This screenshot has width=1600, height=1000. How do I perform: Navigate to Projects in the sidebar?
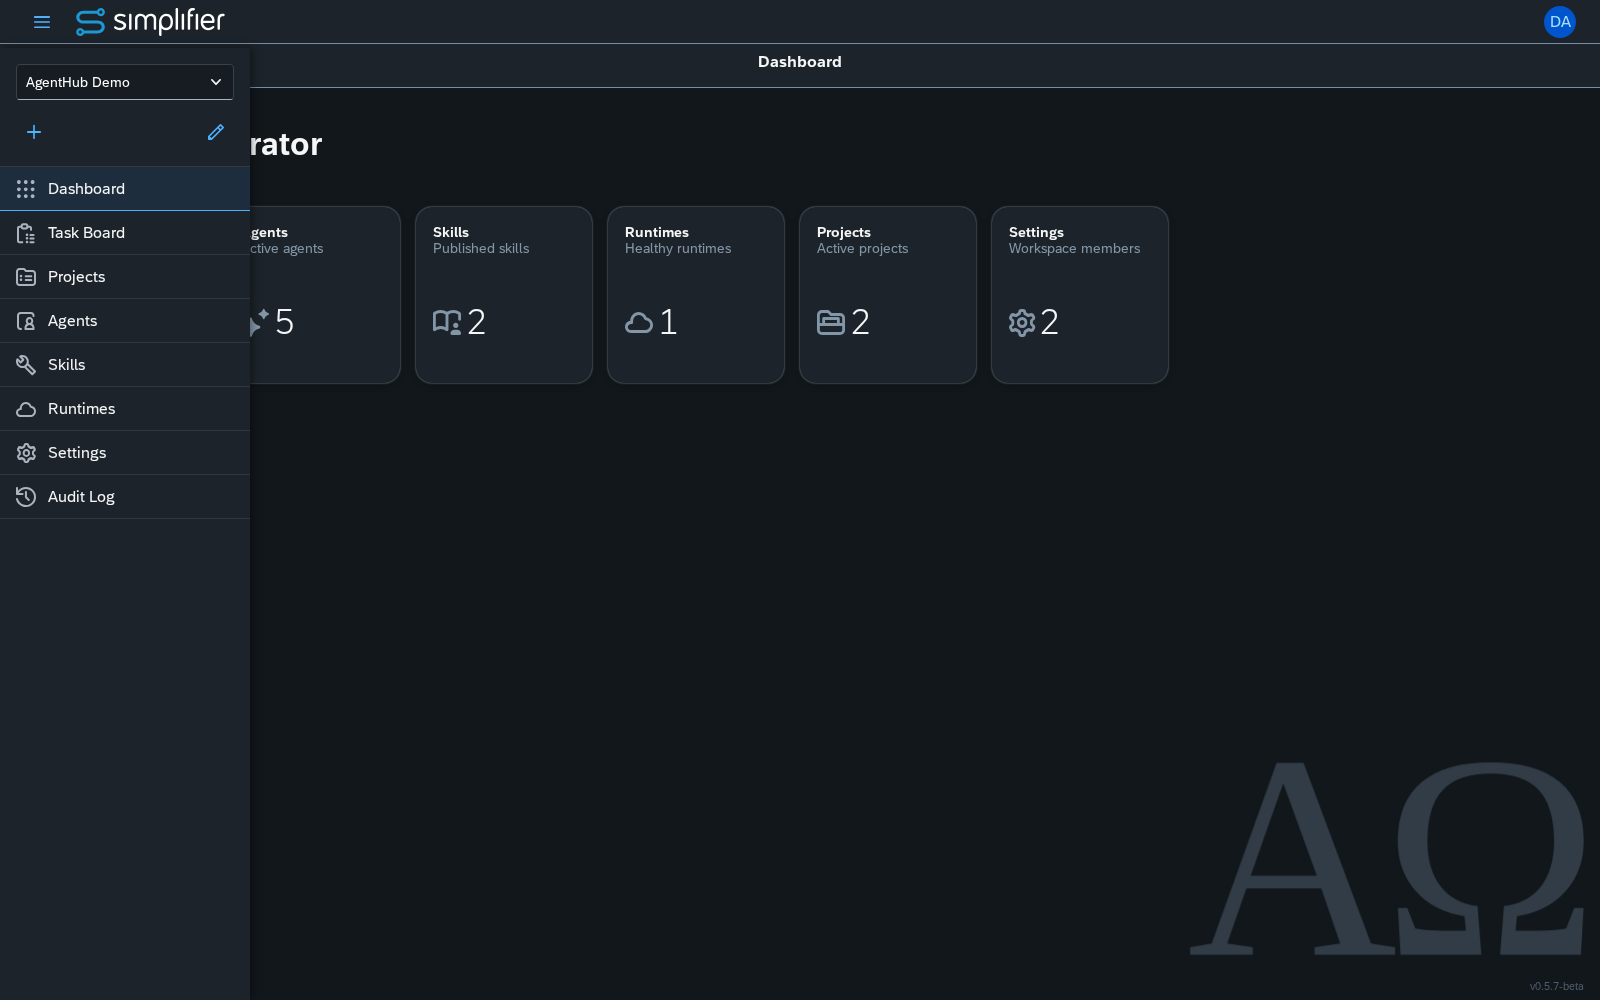[125, 277]
